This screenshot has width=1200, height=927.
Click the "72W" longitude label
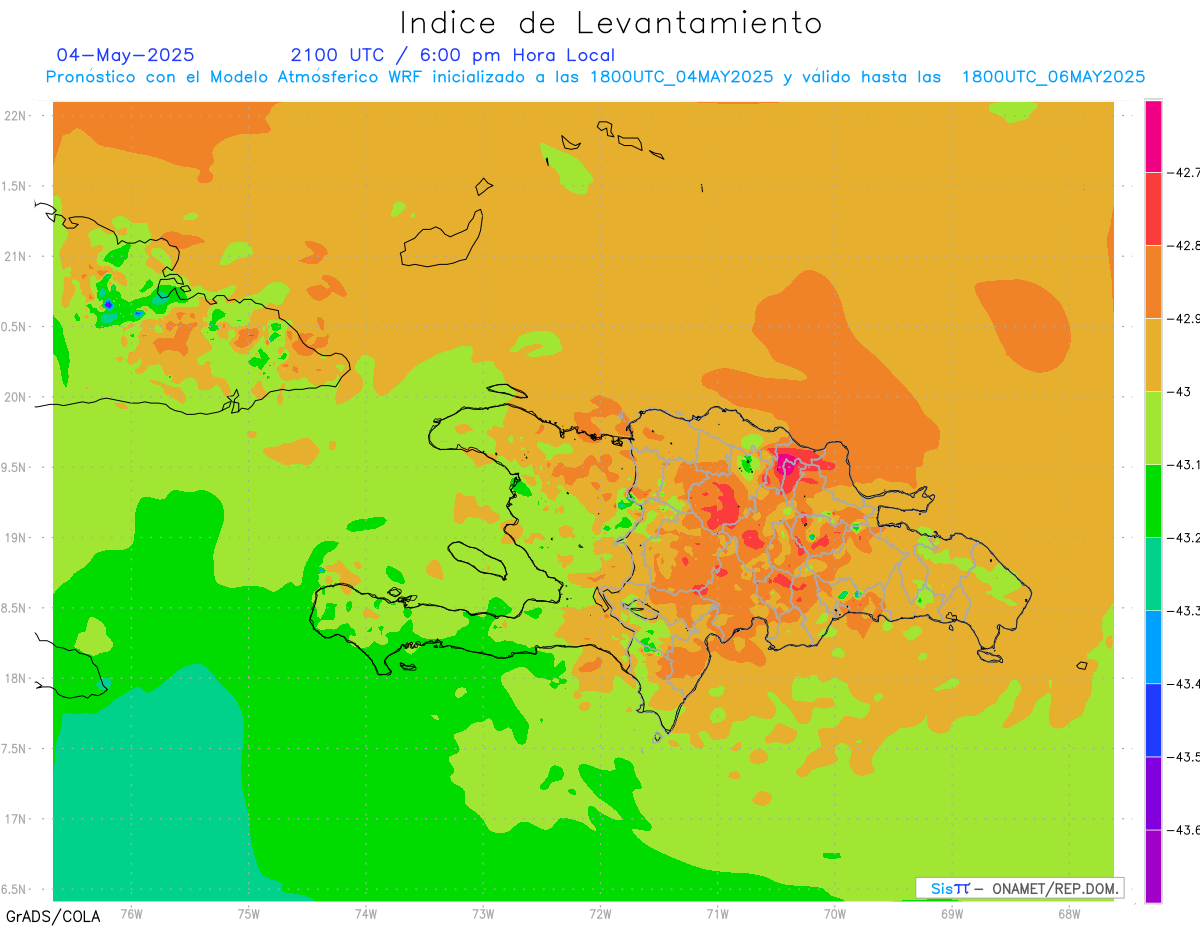point(600,913)
